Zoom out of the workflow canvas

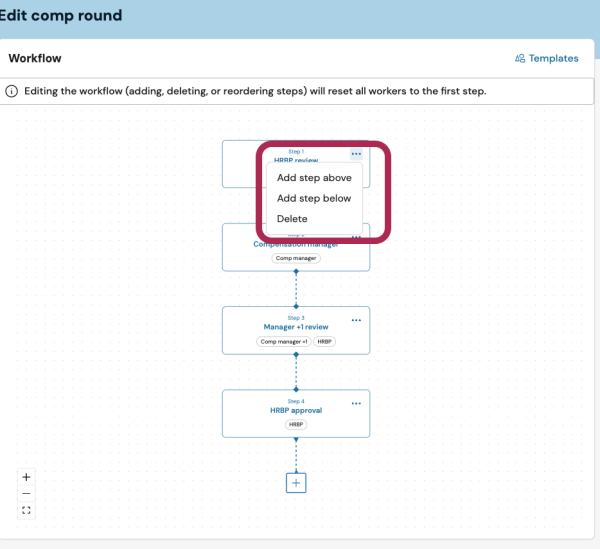[x=26, y=493]
